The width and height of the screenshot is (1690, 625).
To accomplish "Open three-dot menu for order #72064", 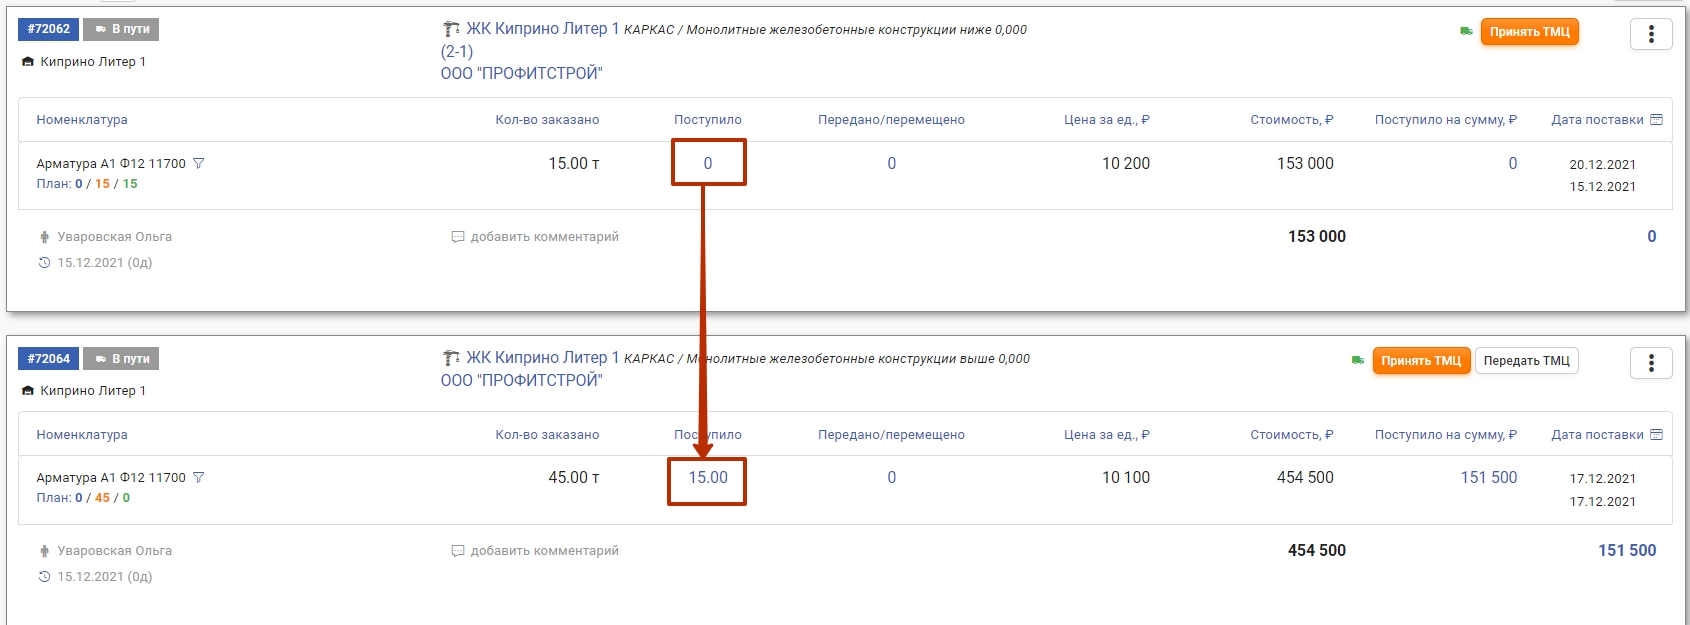I will (1650, 363).
